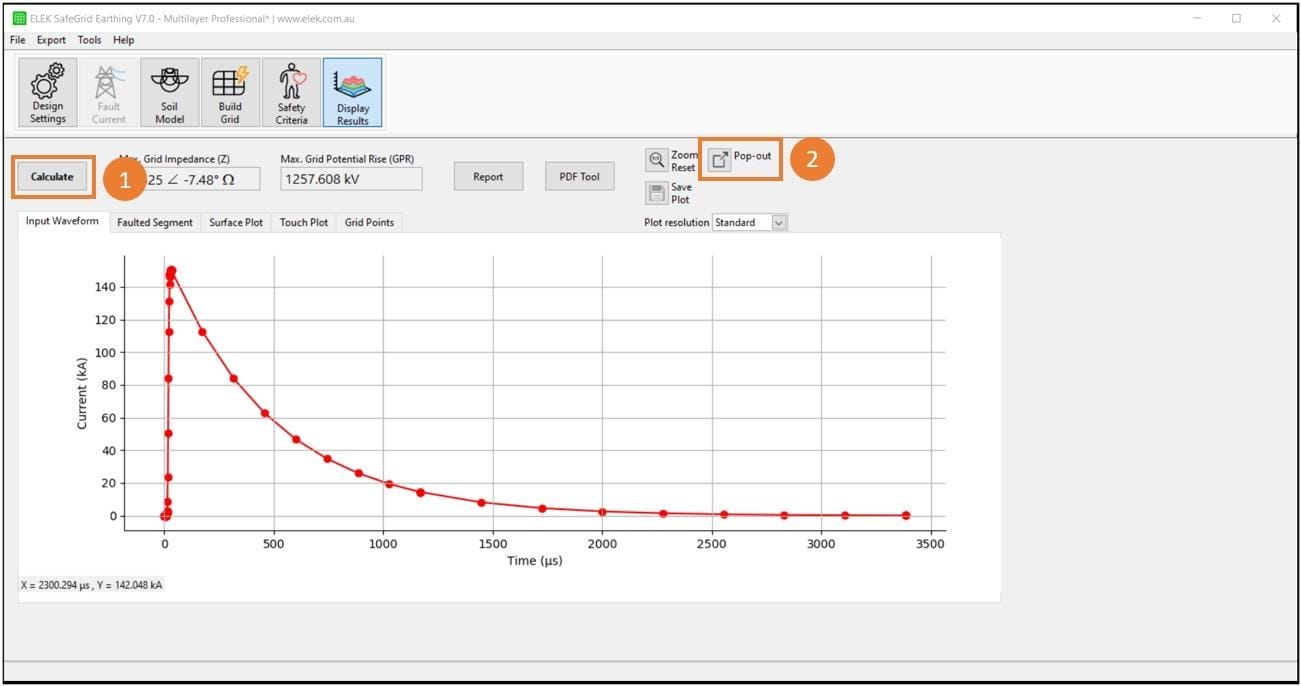This screenshot has width=1301, height=686.
Task: Click the Max. Grid Potential Rise field
Action: 350,177
